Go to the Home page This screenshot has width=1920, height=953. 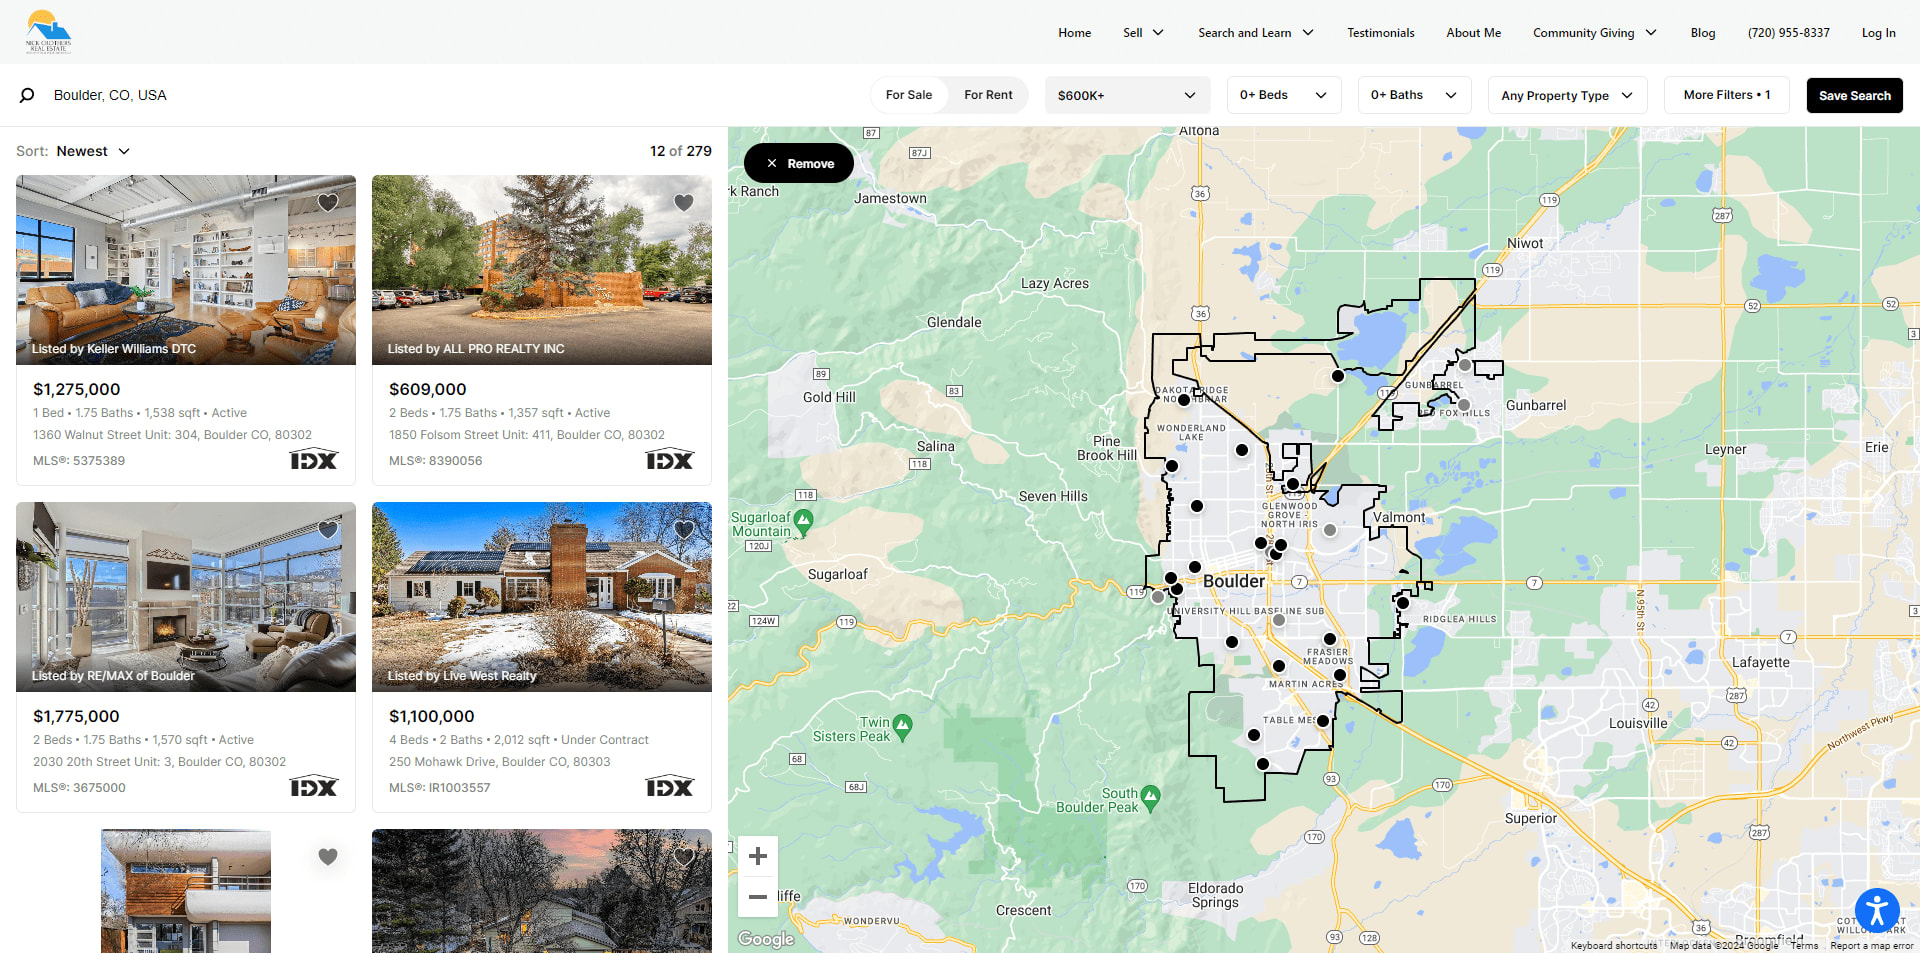(1075, 33)
